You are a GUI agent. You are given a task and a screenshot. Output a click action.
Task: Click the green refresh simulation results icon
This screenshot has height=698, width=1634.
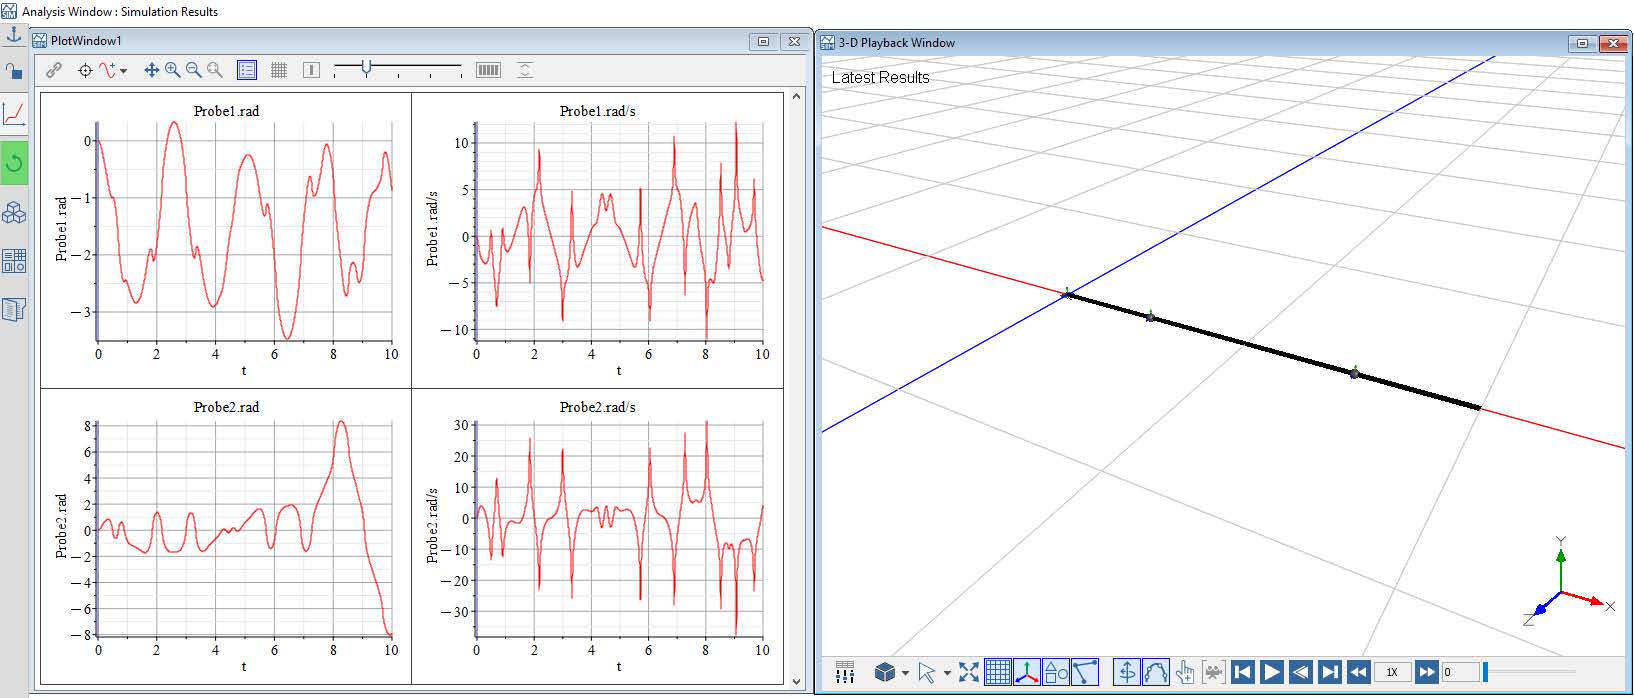point(14,163)
